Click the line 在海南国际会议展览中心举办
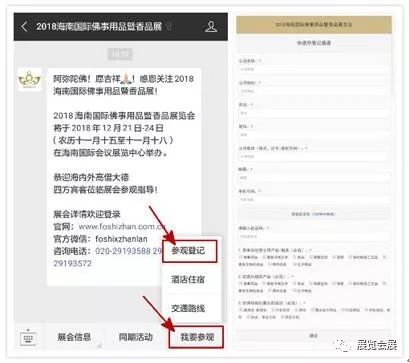 coord(111,153)
